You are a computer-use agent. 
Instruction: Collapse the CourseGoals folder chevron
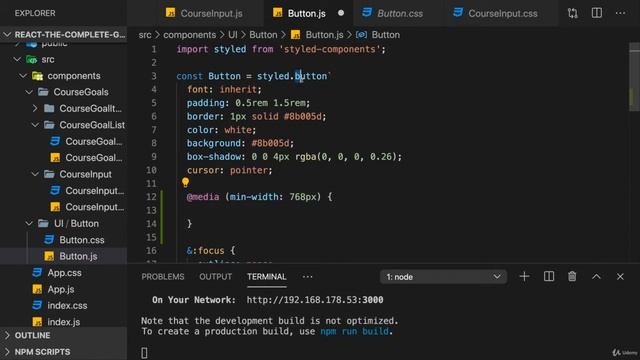click(29, 92)
